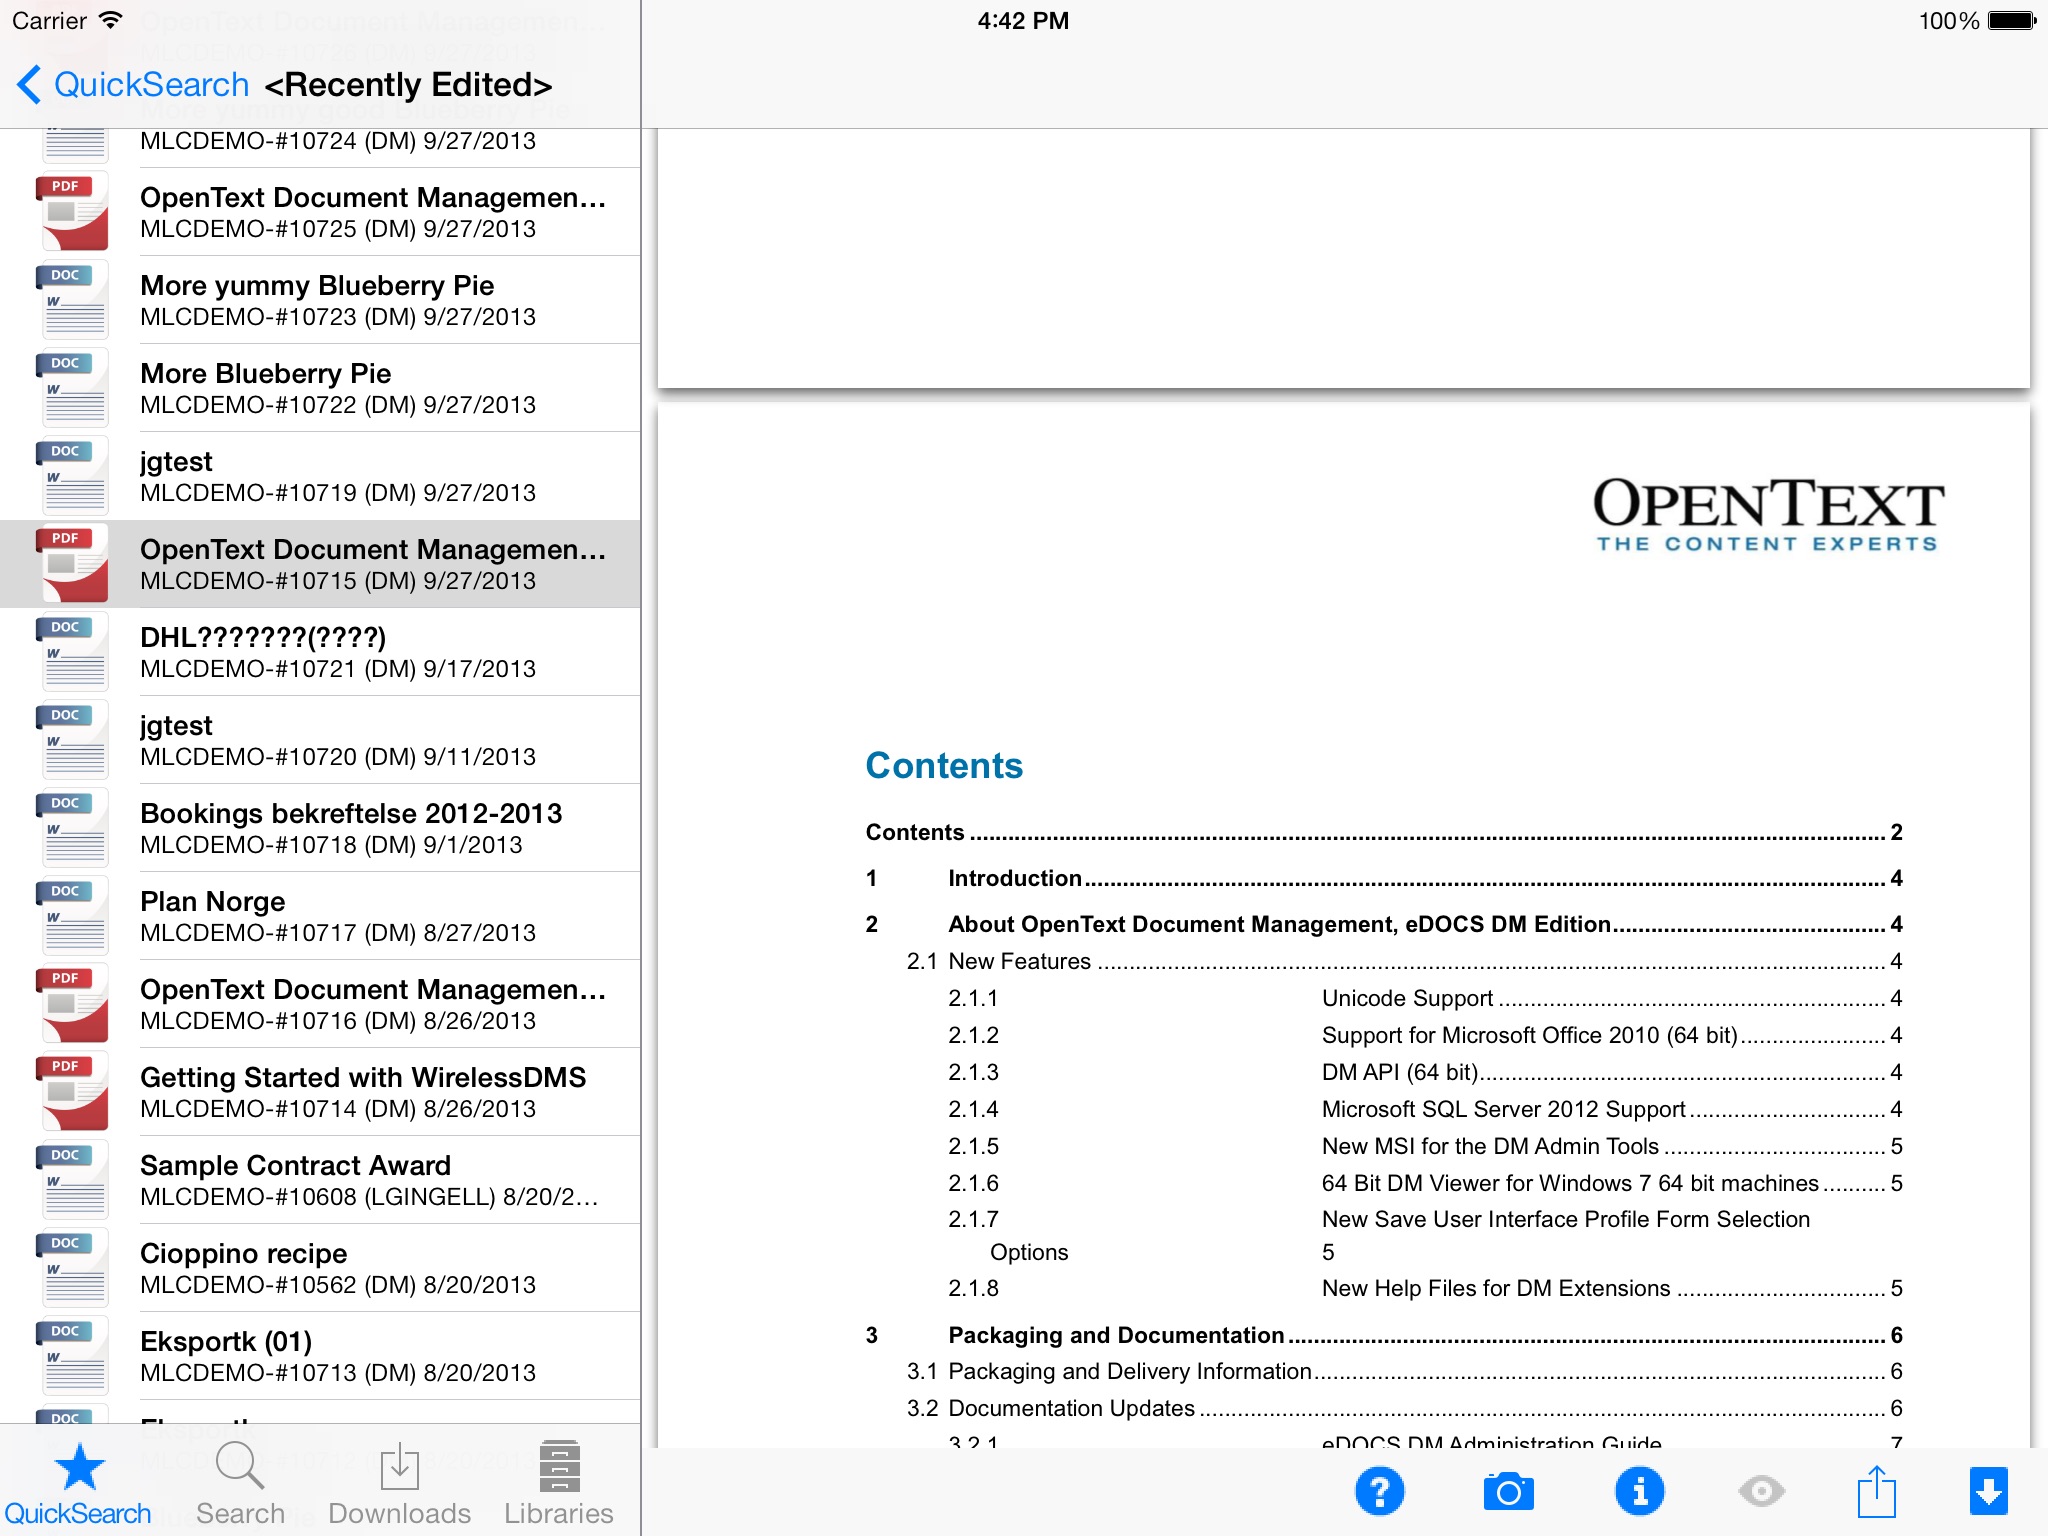Tap DOC icon of More yummy Blueberry Pie
The height and width of the screenshot is (1536, 2048).
(72, 300)
